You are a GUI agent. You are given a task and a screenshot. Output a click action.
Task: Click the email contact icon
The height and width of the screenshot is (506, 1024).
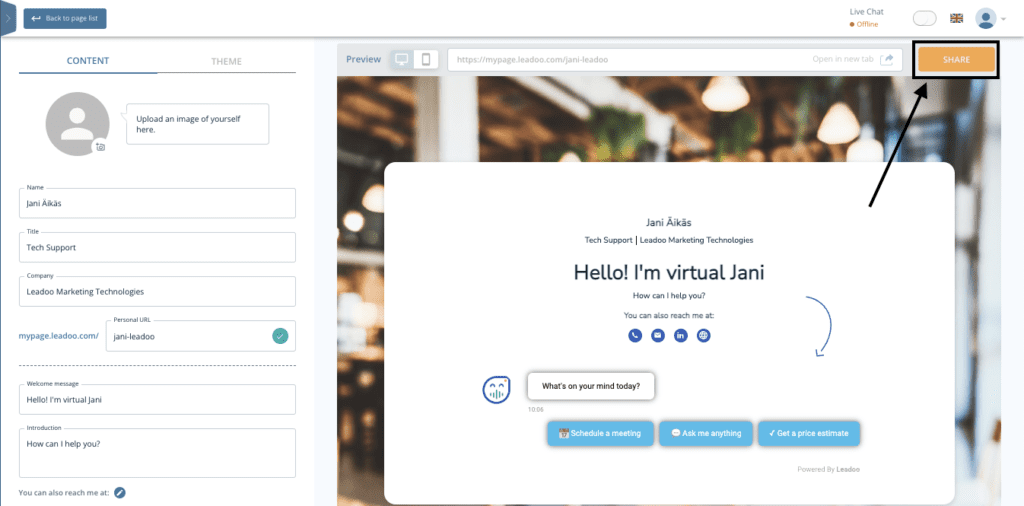click(x=657, y=335)
